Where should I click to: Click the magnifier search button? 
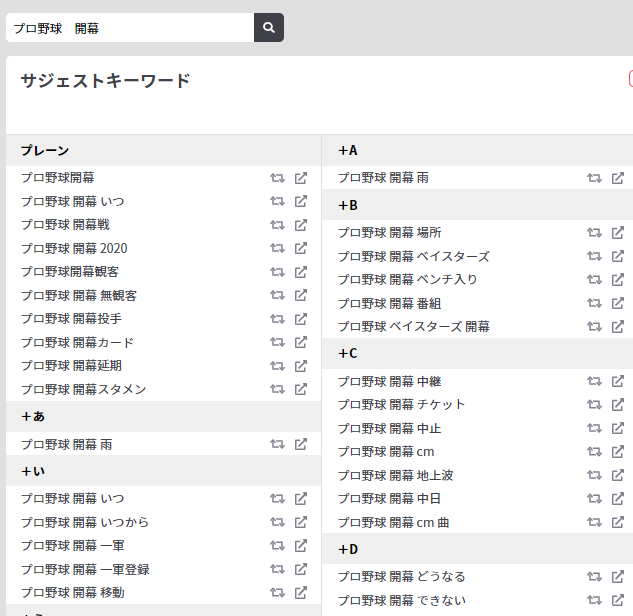[x=268, y=27]
